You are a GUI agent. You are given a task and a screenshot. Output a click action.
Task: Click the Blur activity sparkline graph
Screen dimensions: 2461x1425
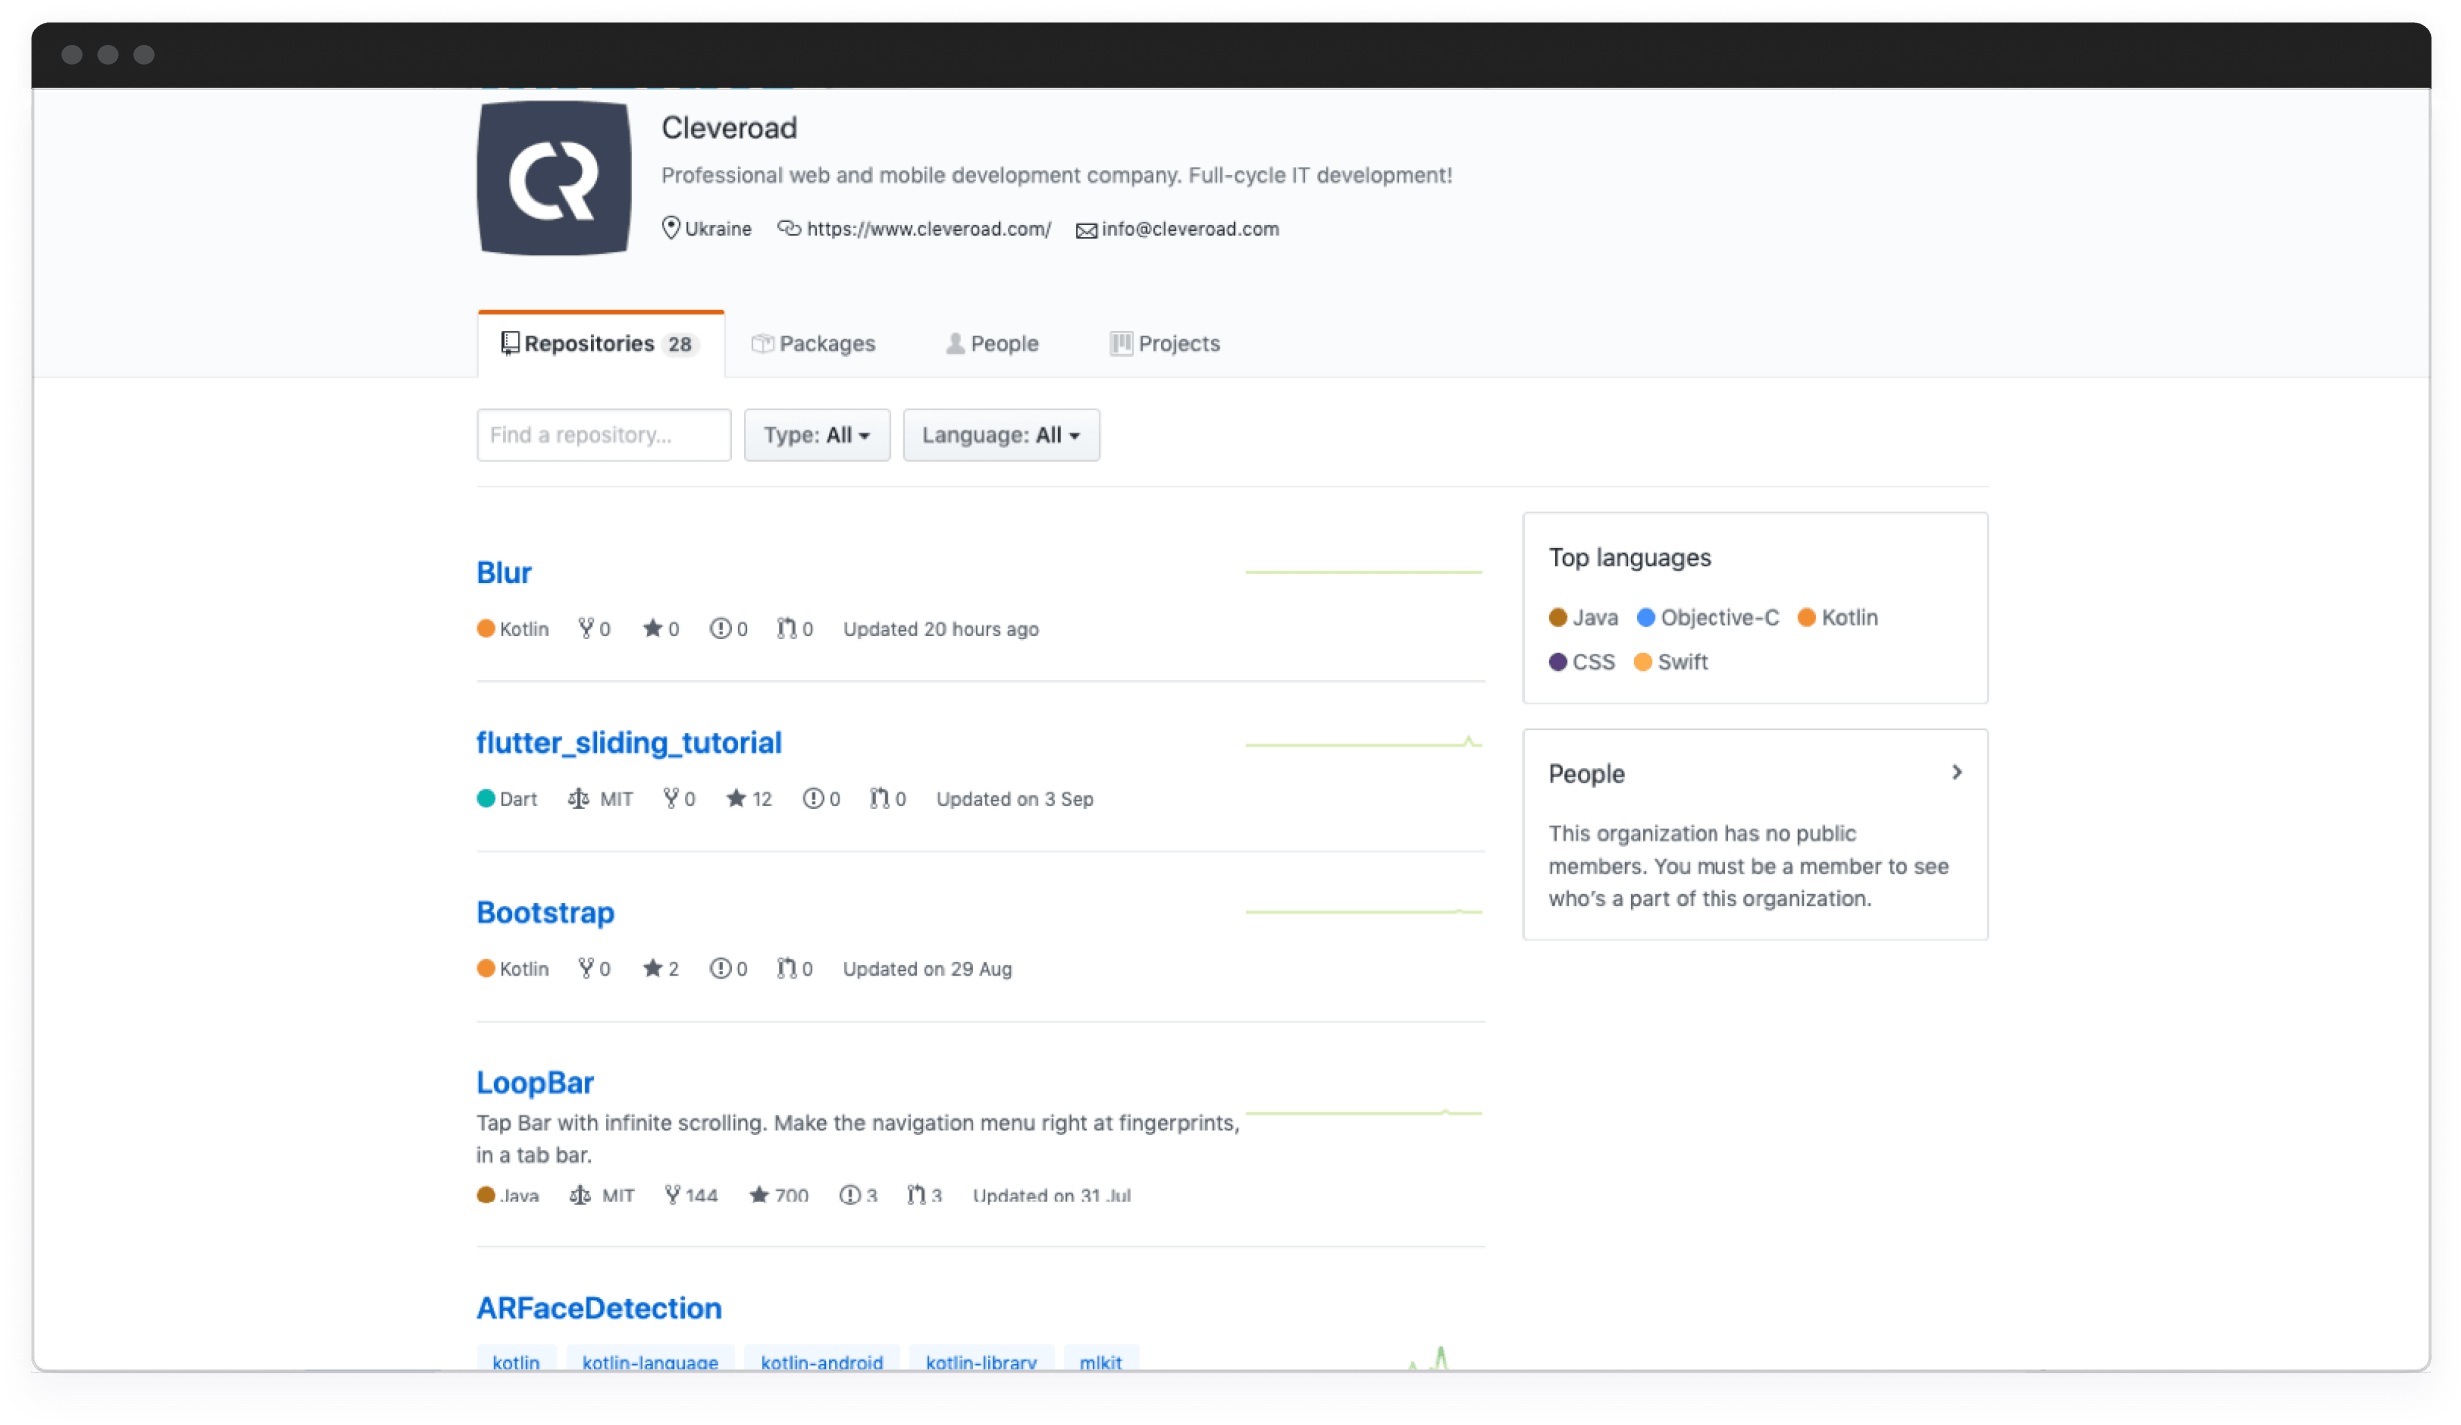coord(1364,572)
